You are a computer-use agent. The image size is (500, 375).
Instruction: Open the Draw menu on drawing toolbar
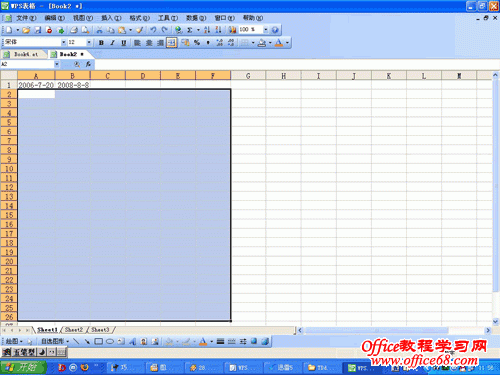coord(14,341)
